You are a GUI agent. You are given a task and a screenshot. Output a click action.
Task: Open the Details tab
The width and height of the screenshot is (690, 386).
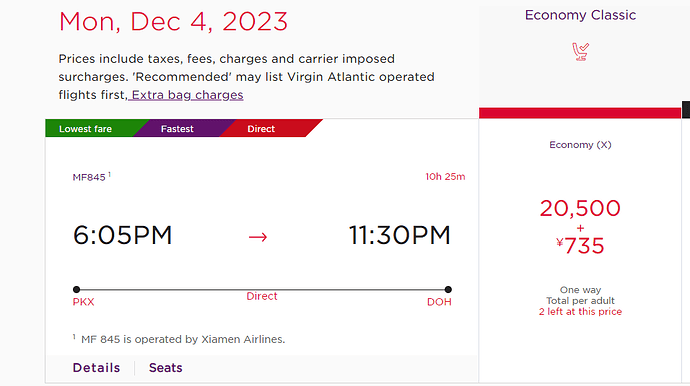tap(96, 368)
